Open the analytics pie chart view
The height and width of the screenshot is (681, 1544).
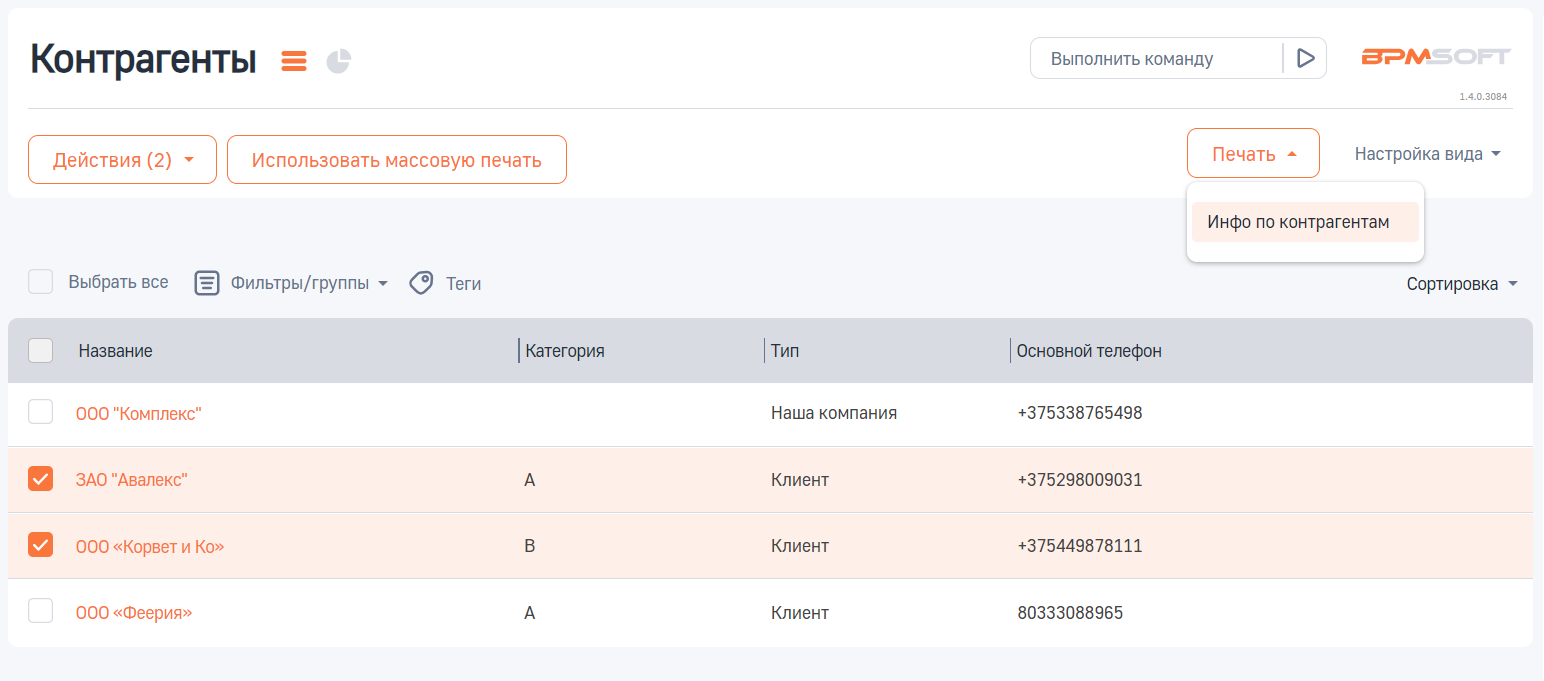[339, 61]
